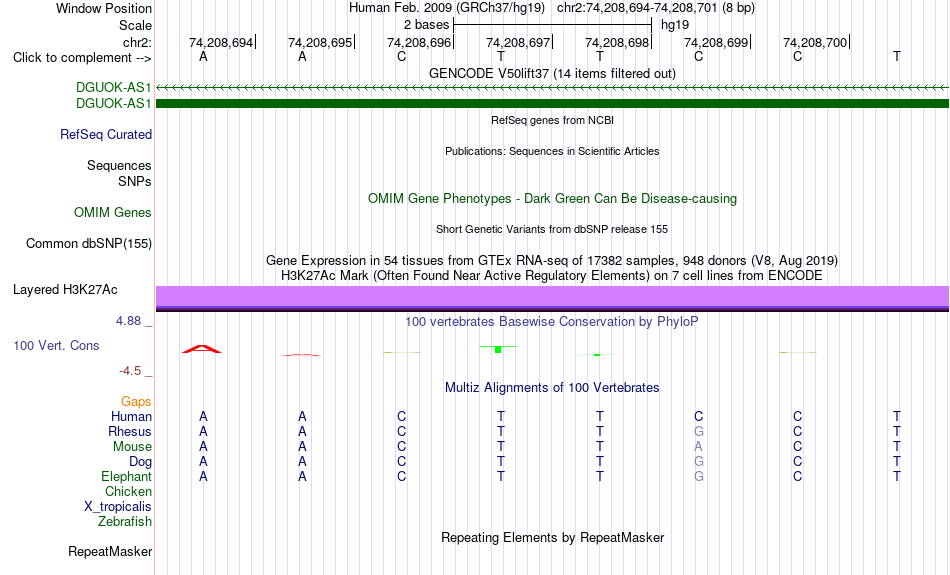Viewport: 950px width, 575px height.
Task: Click the '2 bases' scale bar
Action: (x=553, y=25)
